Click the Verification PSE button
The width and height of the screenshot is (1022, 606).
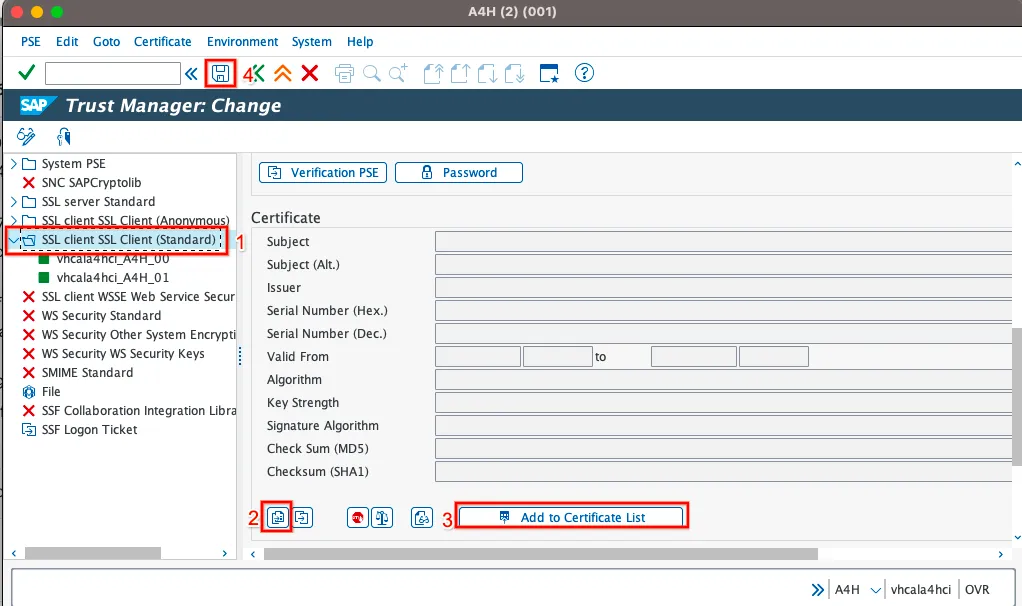[323, 173]
